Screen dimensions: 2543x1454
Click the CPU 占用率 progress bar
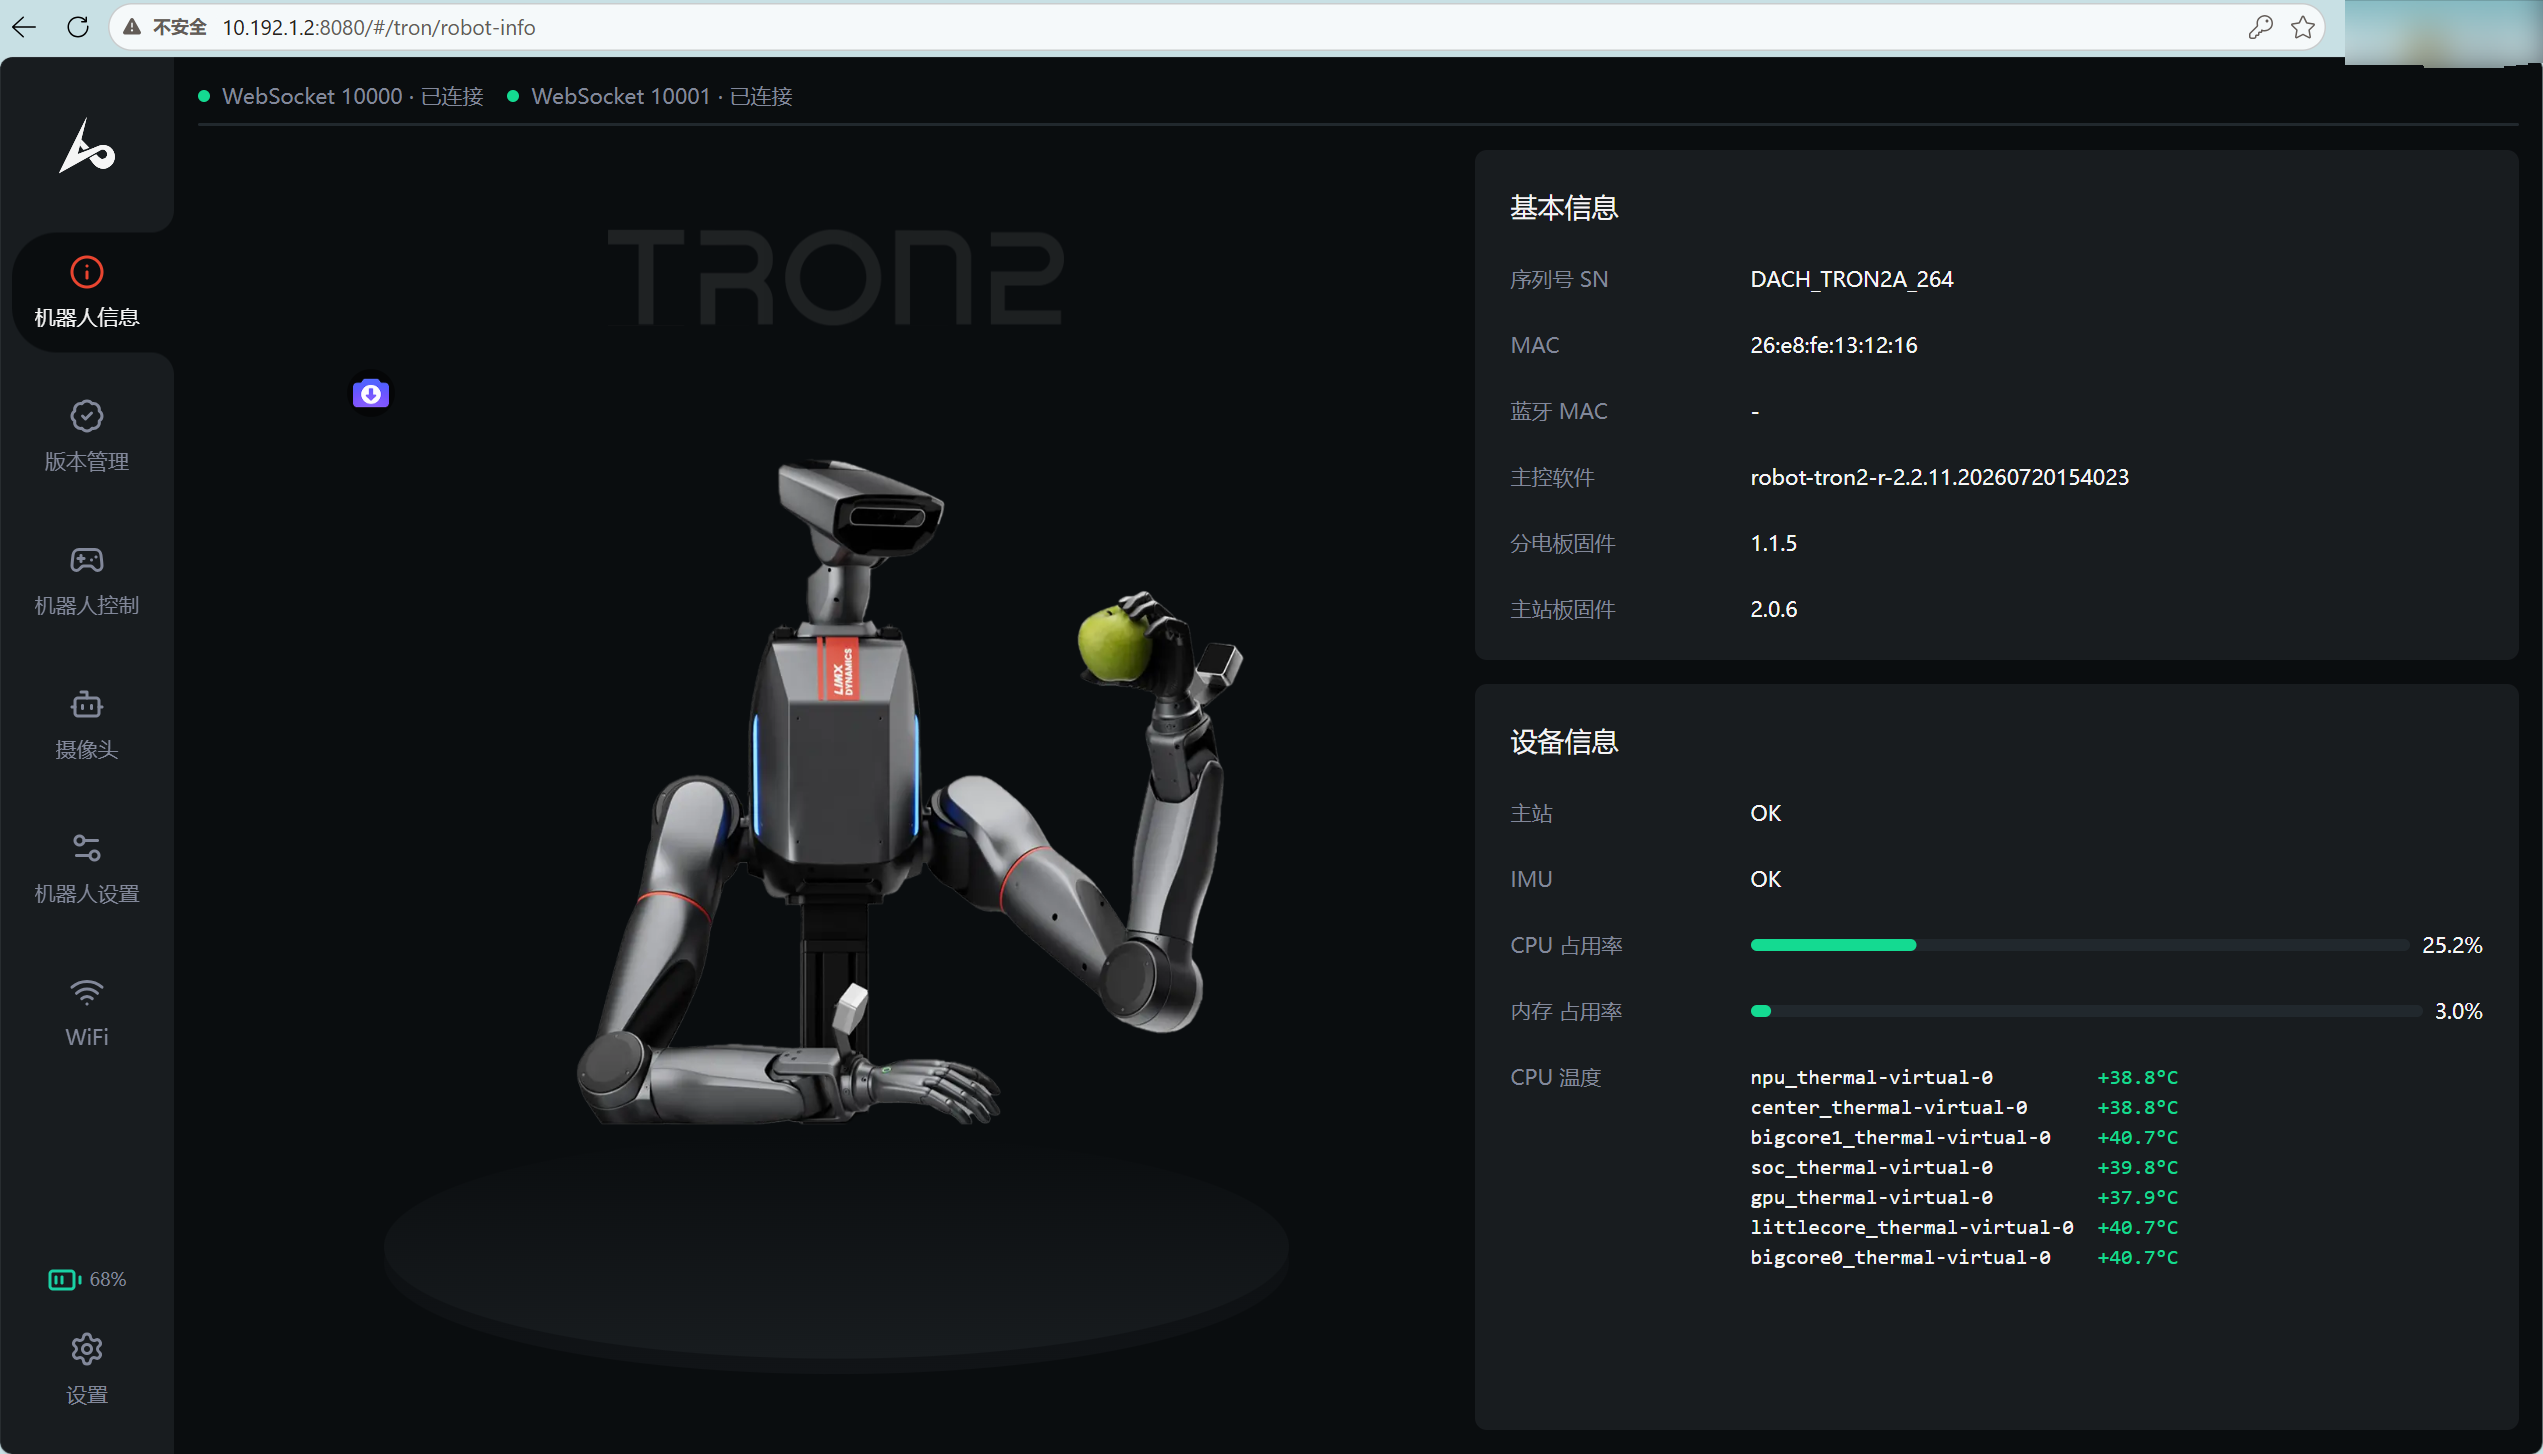2079,945
